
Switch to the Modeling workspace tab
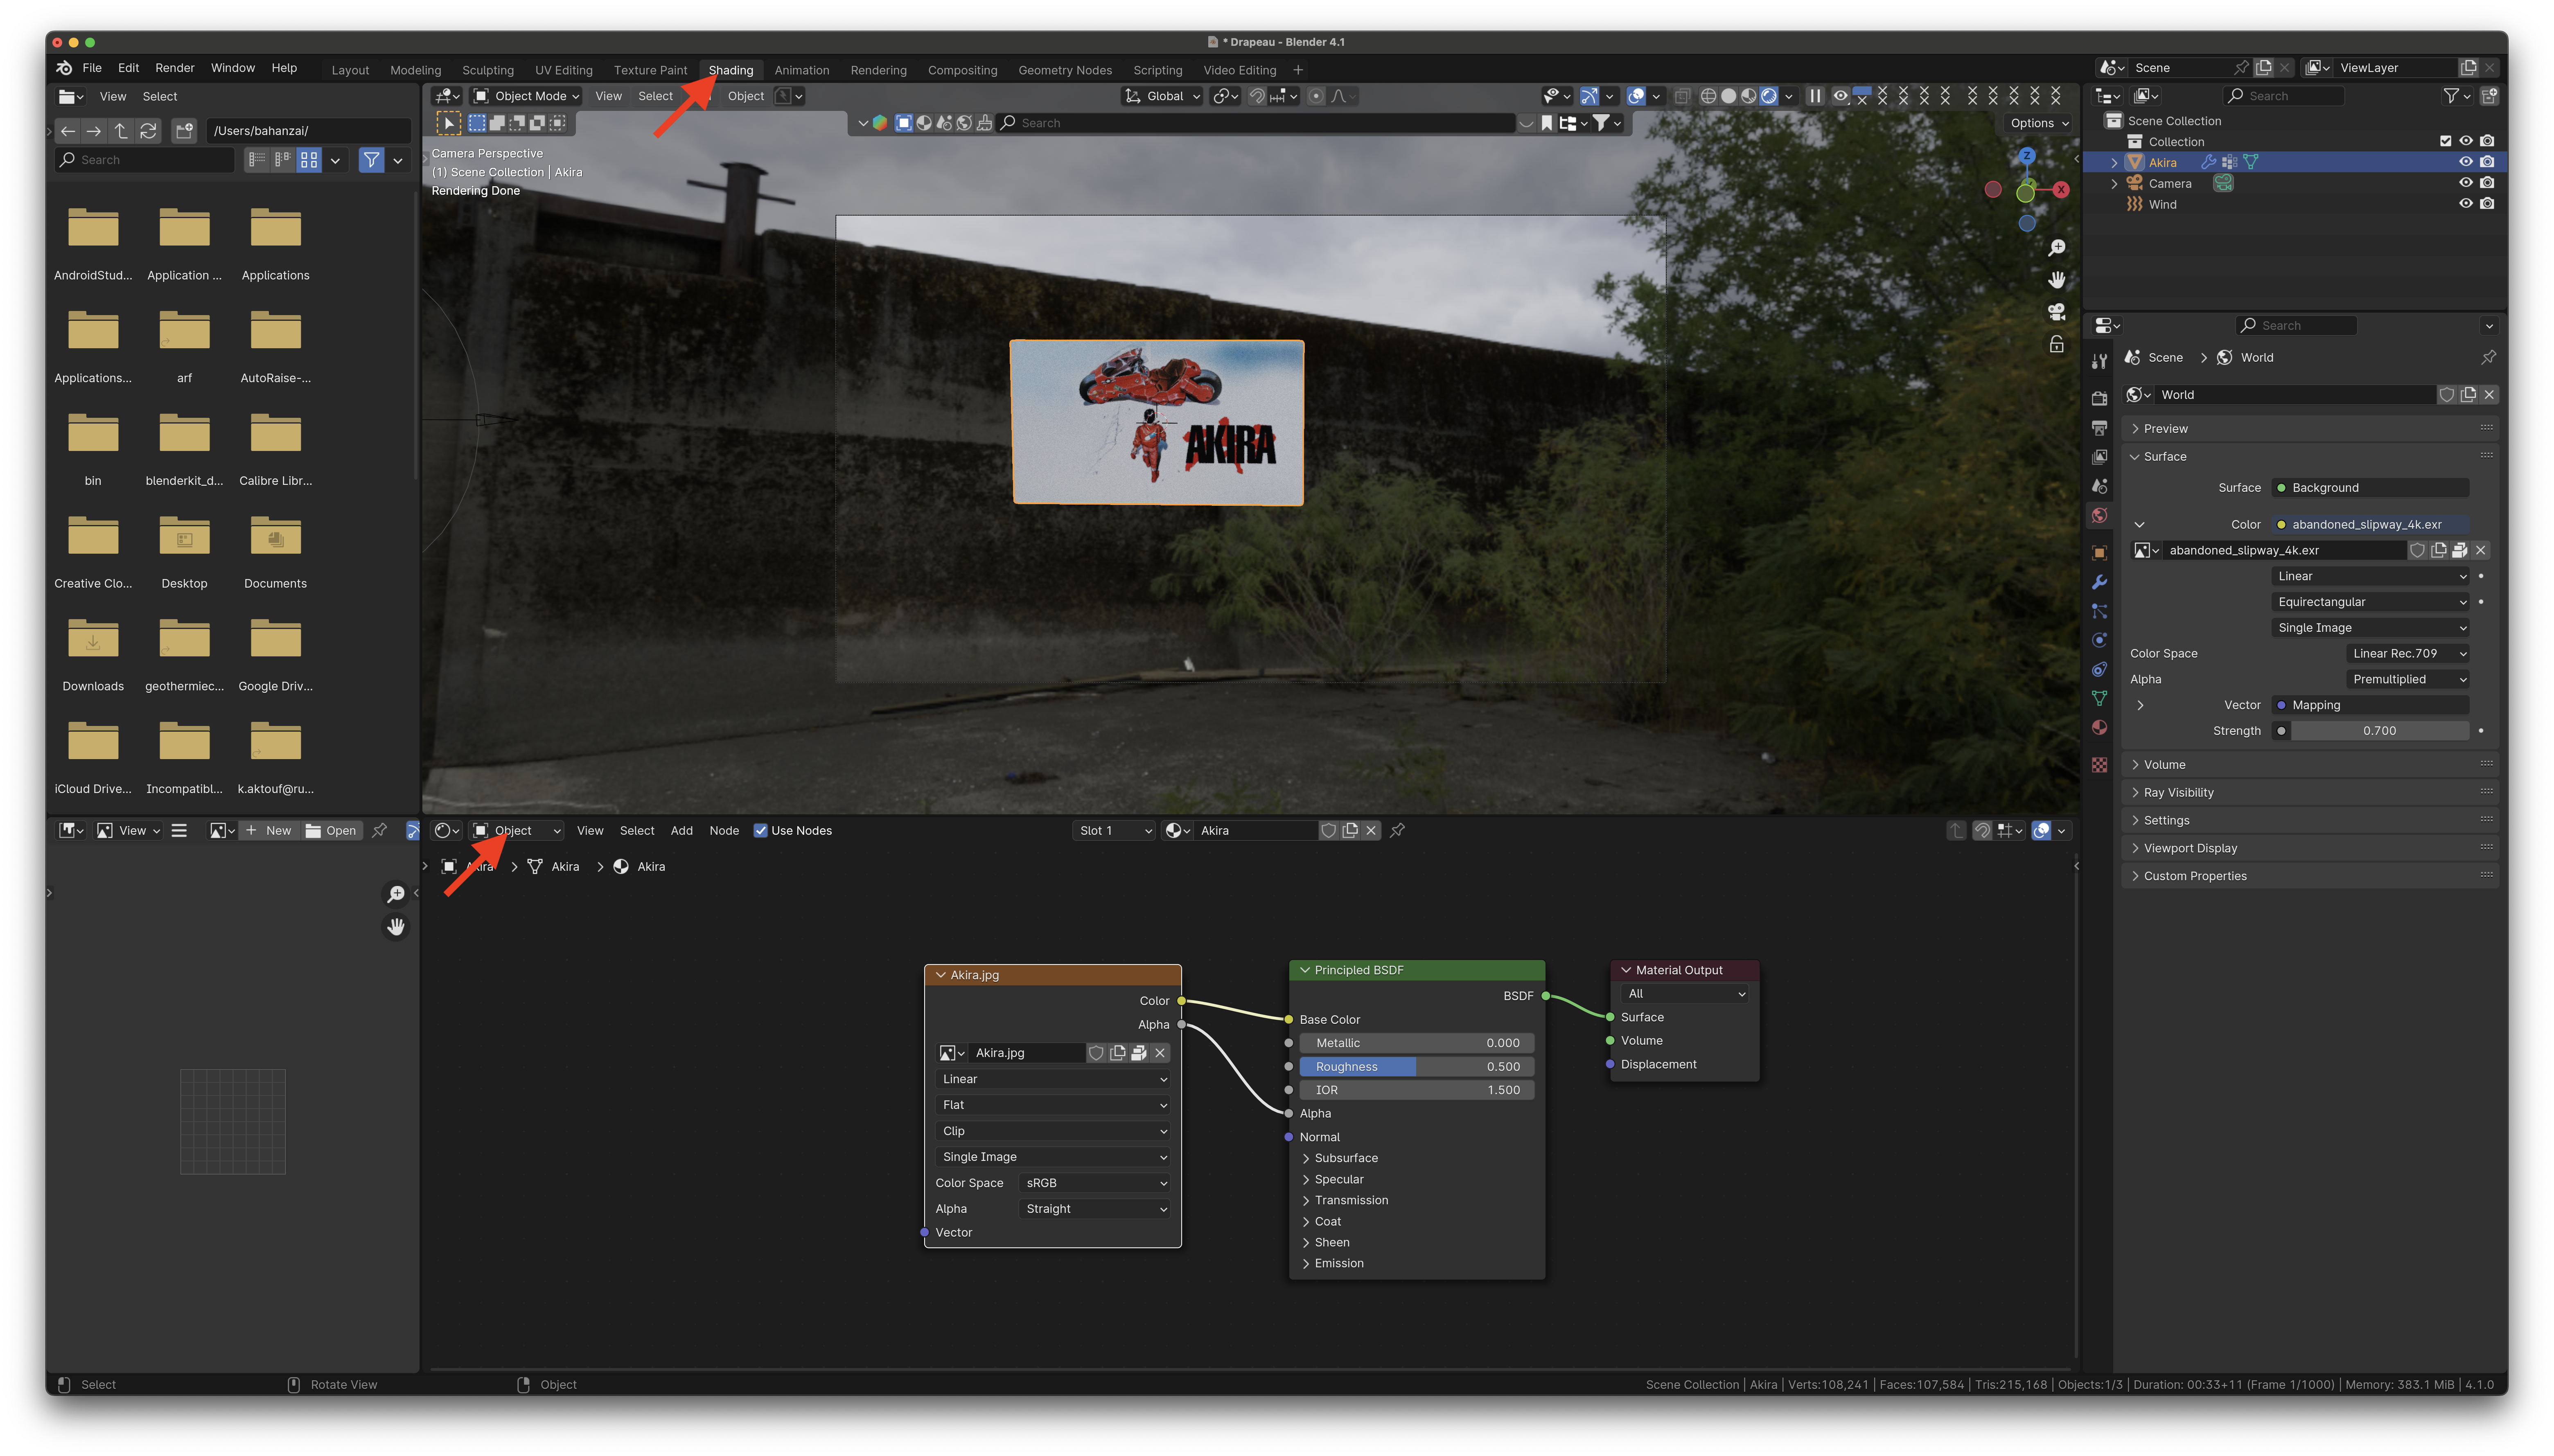click(x=415, y=70)
